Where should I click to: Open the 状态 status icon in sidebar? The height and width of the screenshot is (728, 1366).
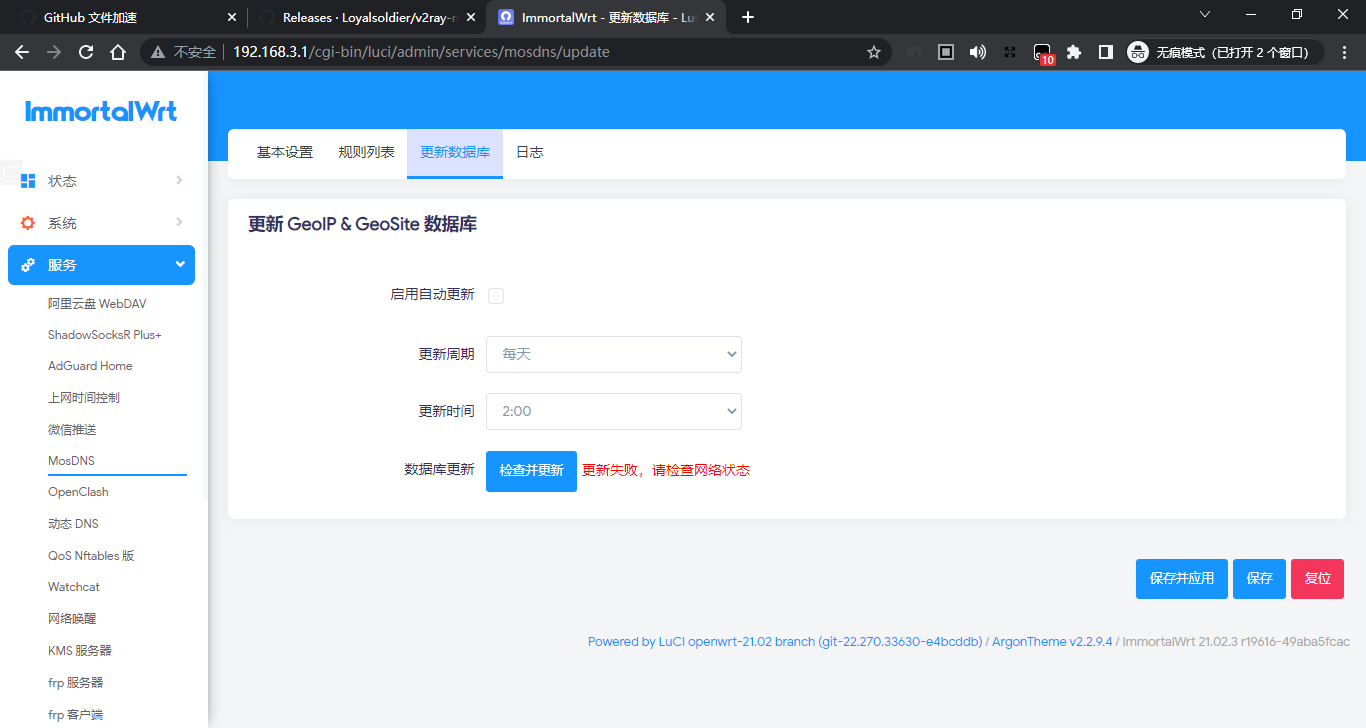pyautogui.click(x=27, y=181)
